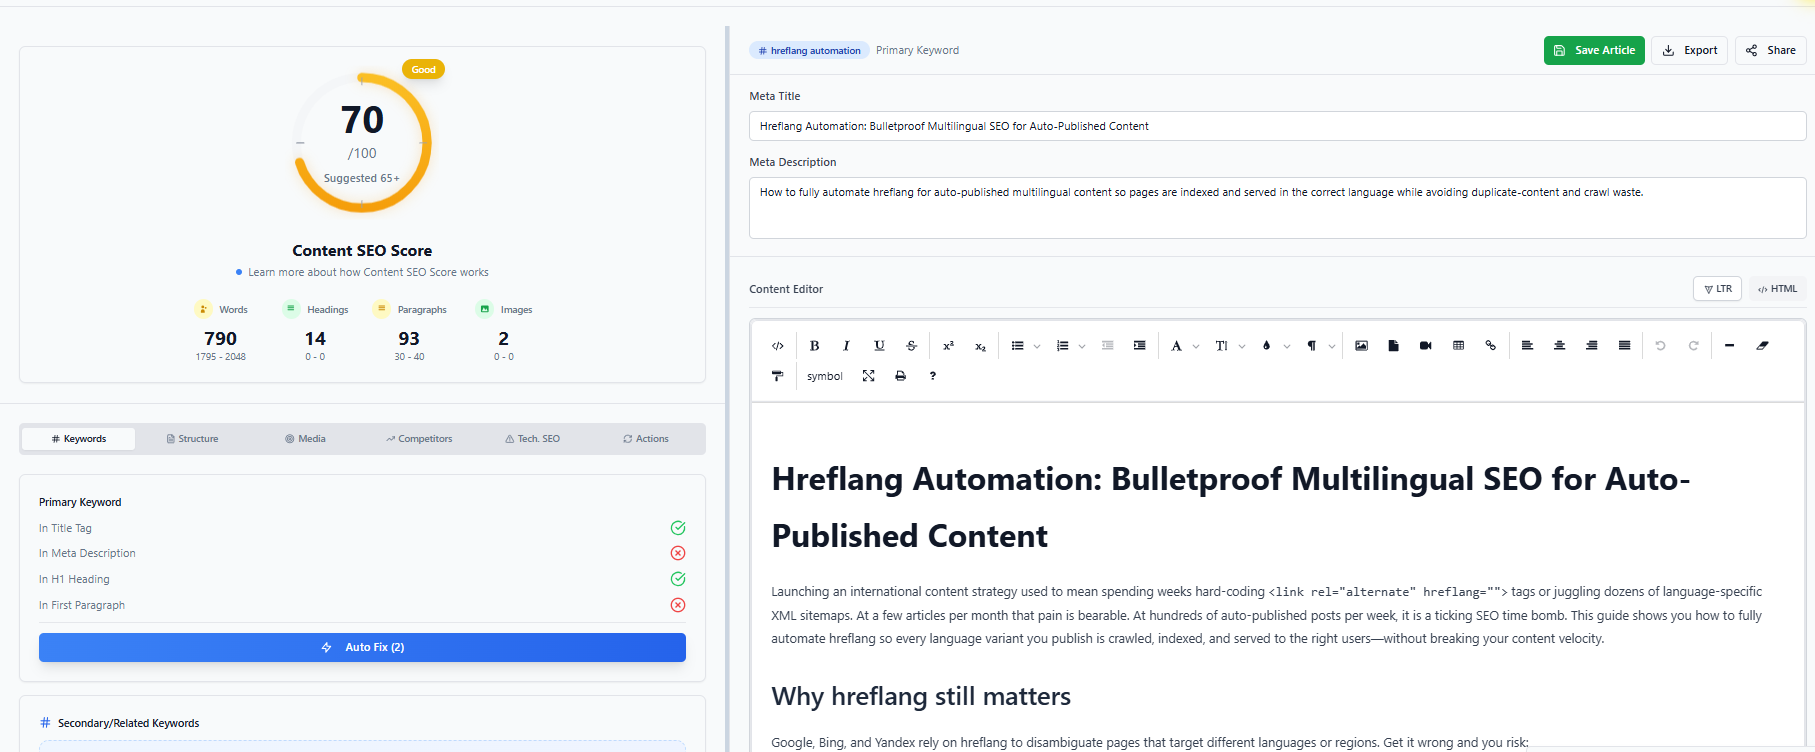Click the increase indent icon
The image size is (1815, 752).
coord(1139,346)
